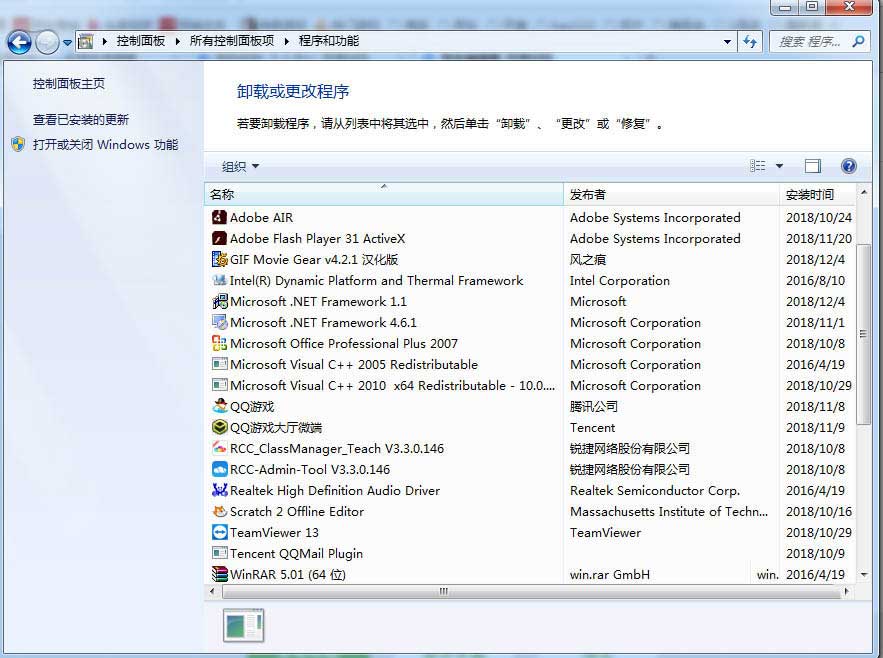Expand arrow after 所有控制面板项 breadcrumb
Screen dimensions: 883x658
coord(287,41)
